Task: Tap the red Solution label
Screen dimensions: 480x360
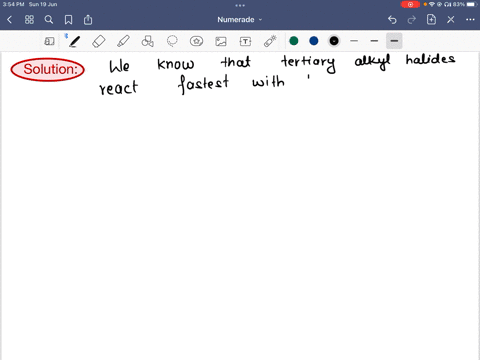Action: (48, 69)
